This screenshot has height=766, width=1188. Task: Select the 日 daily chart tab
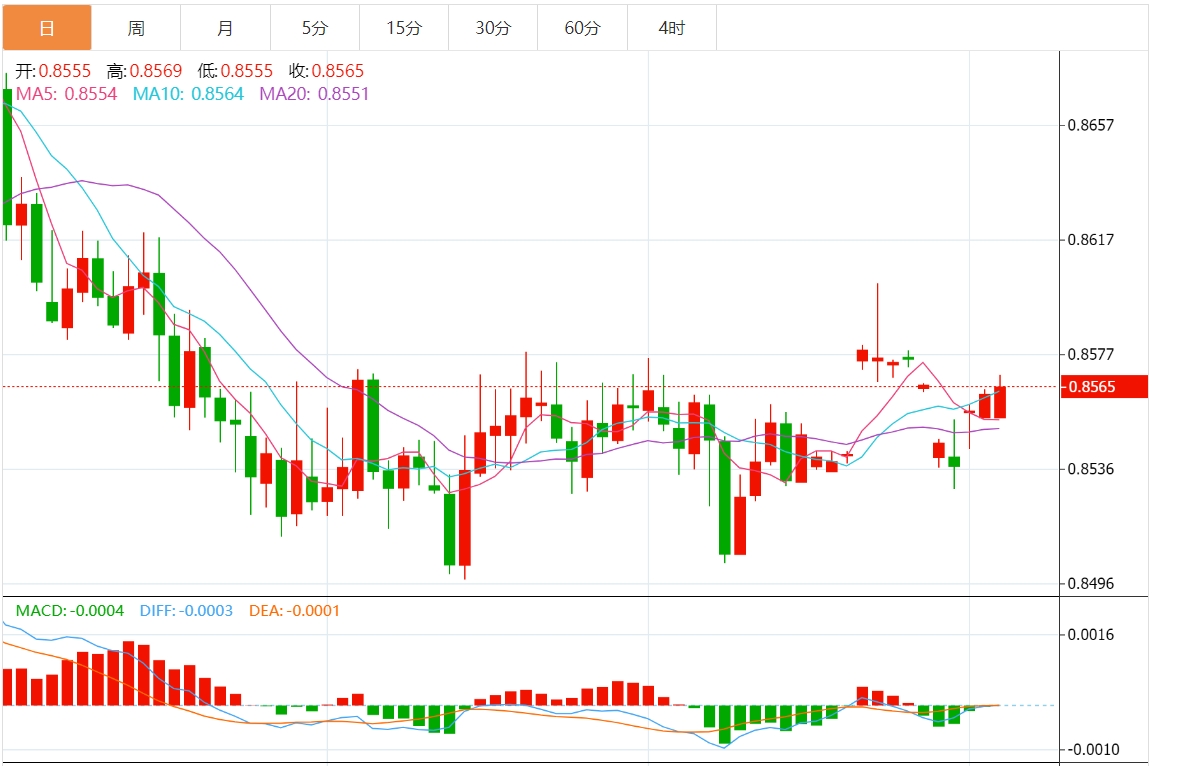(47, 28)
